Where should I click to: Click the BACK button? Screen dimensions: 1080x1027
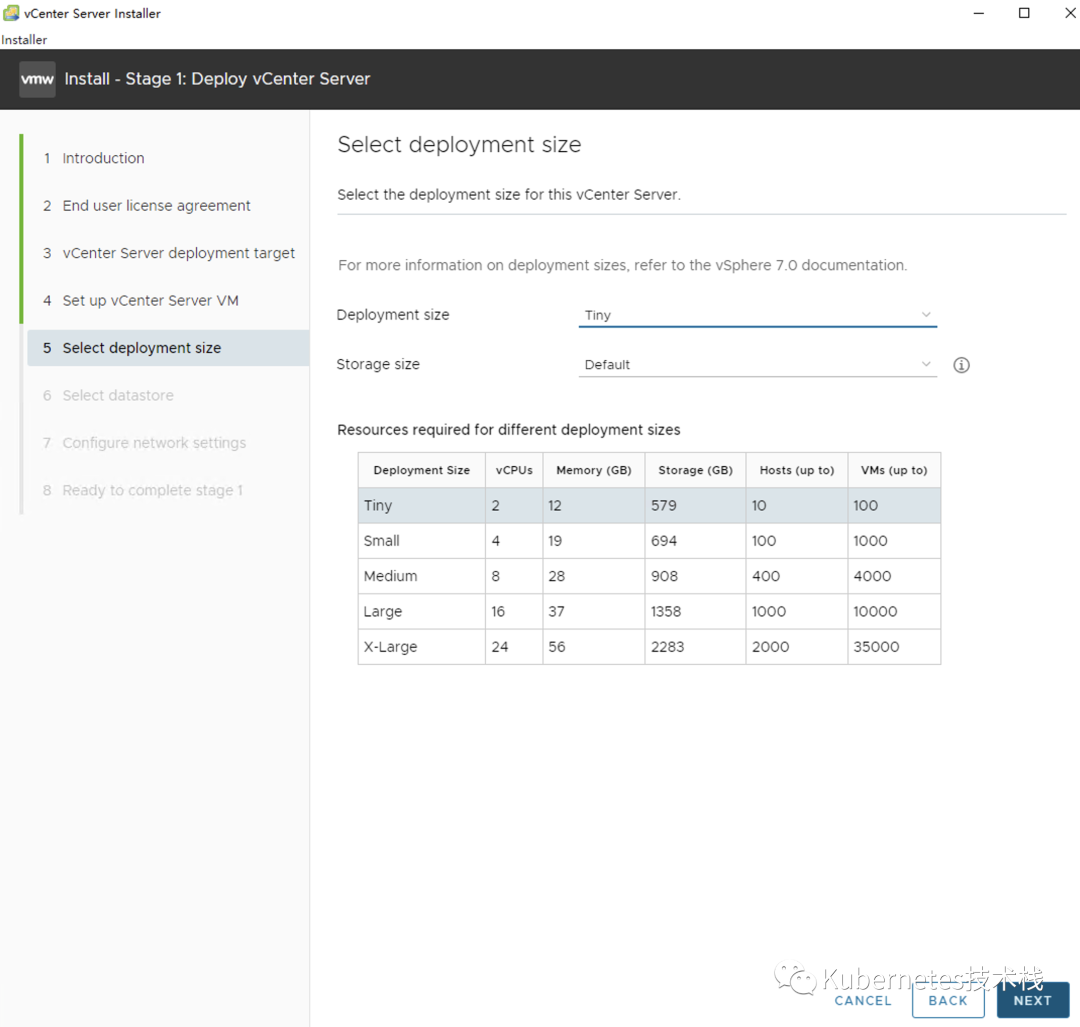948,1000
